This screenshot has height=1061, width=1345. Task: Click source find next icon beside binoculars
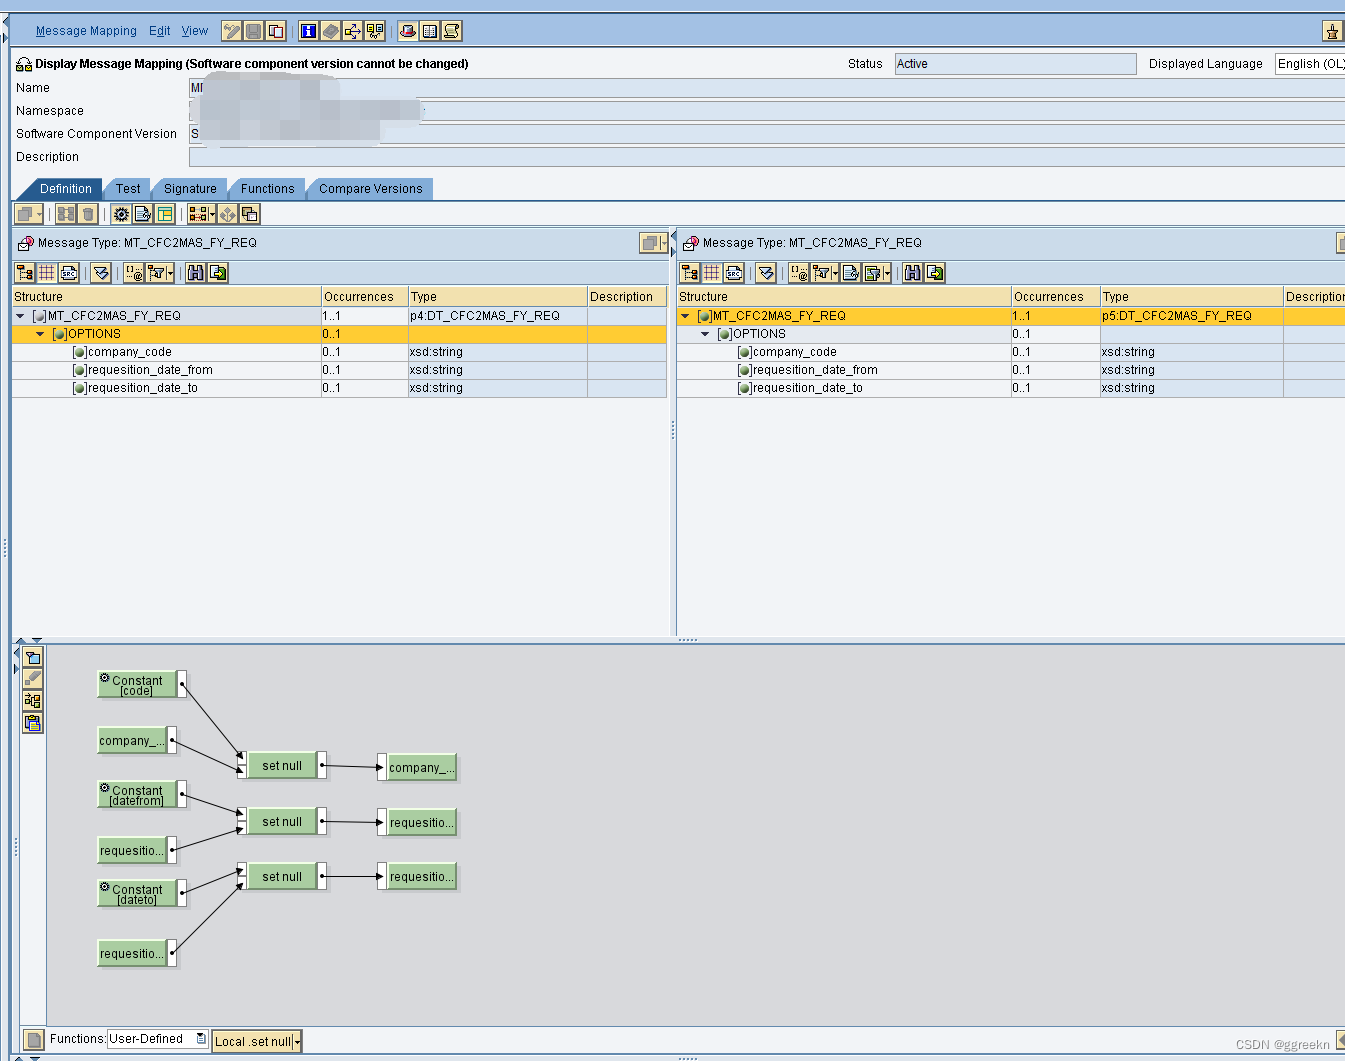pos(218,273)
